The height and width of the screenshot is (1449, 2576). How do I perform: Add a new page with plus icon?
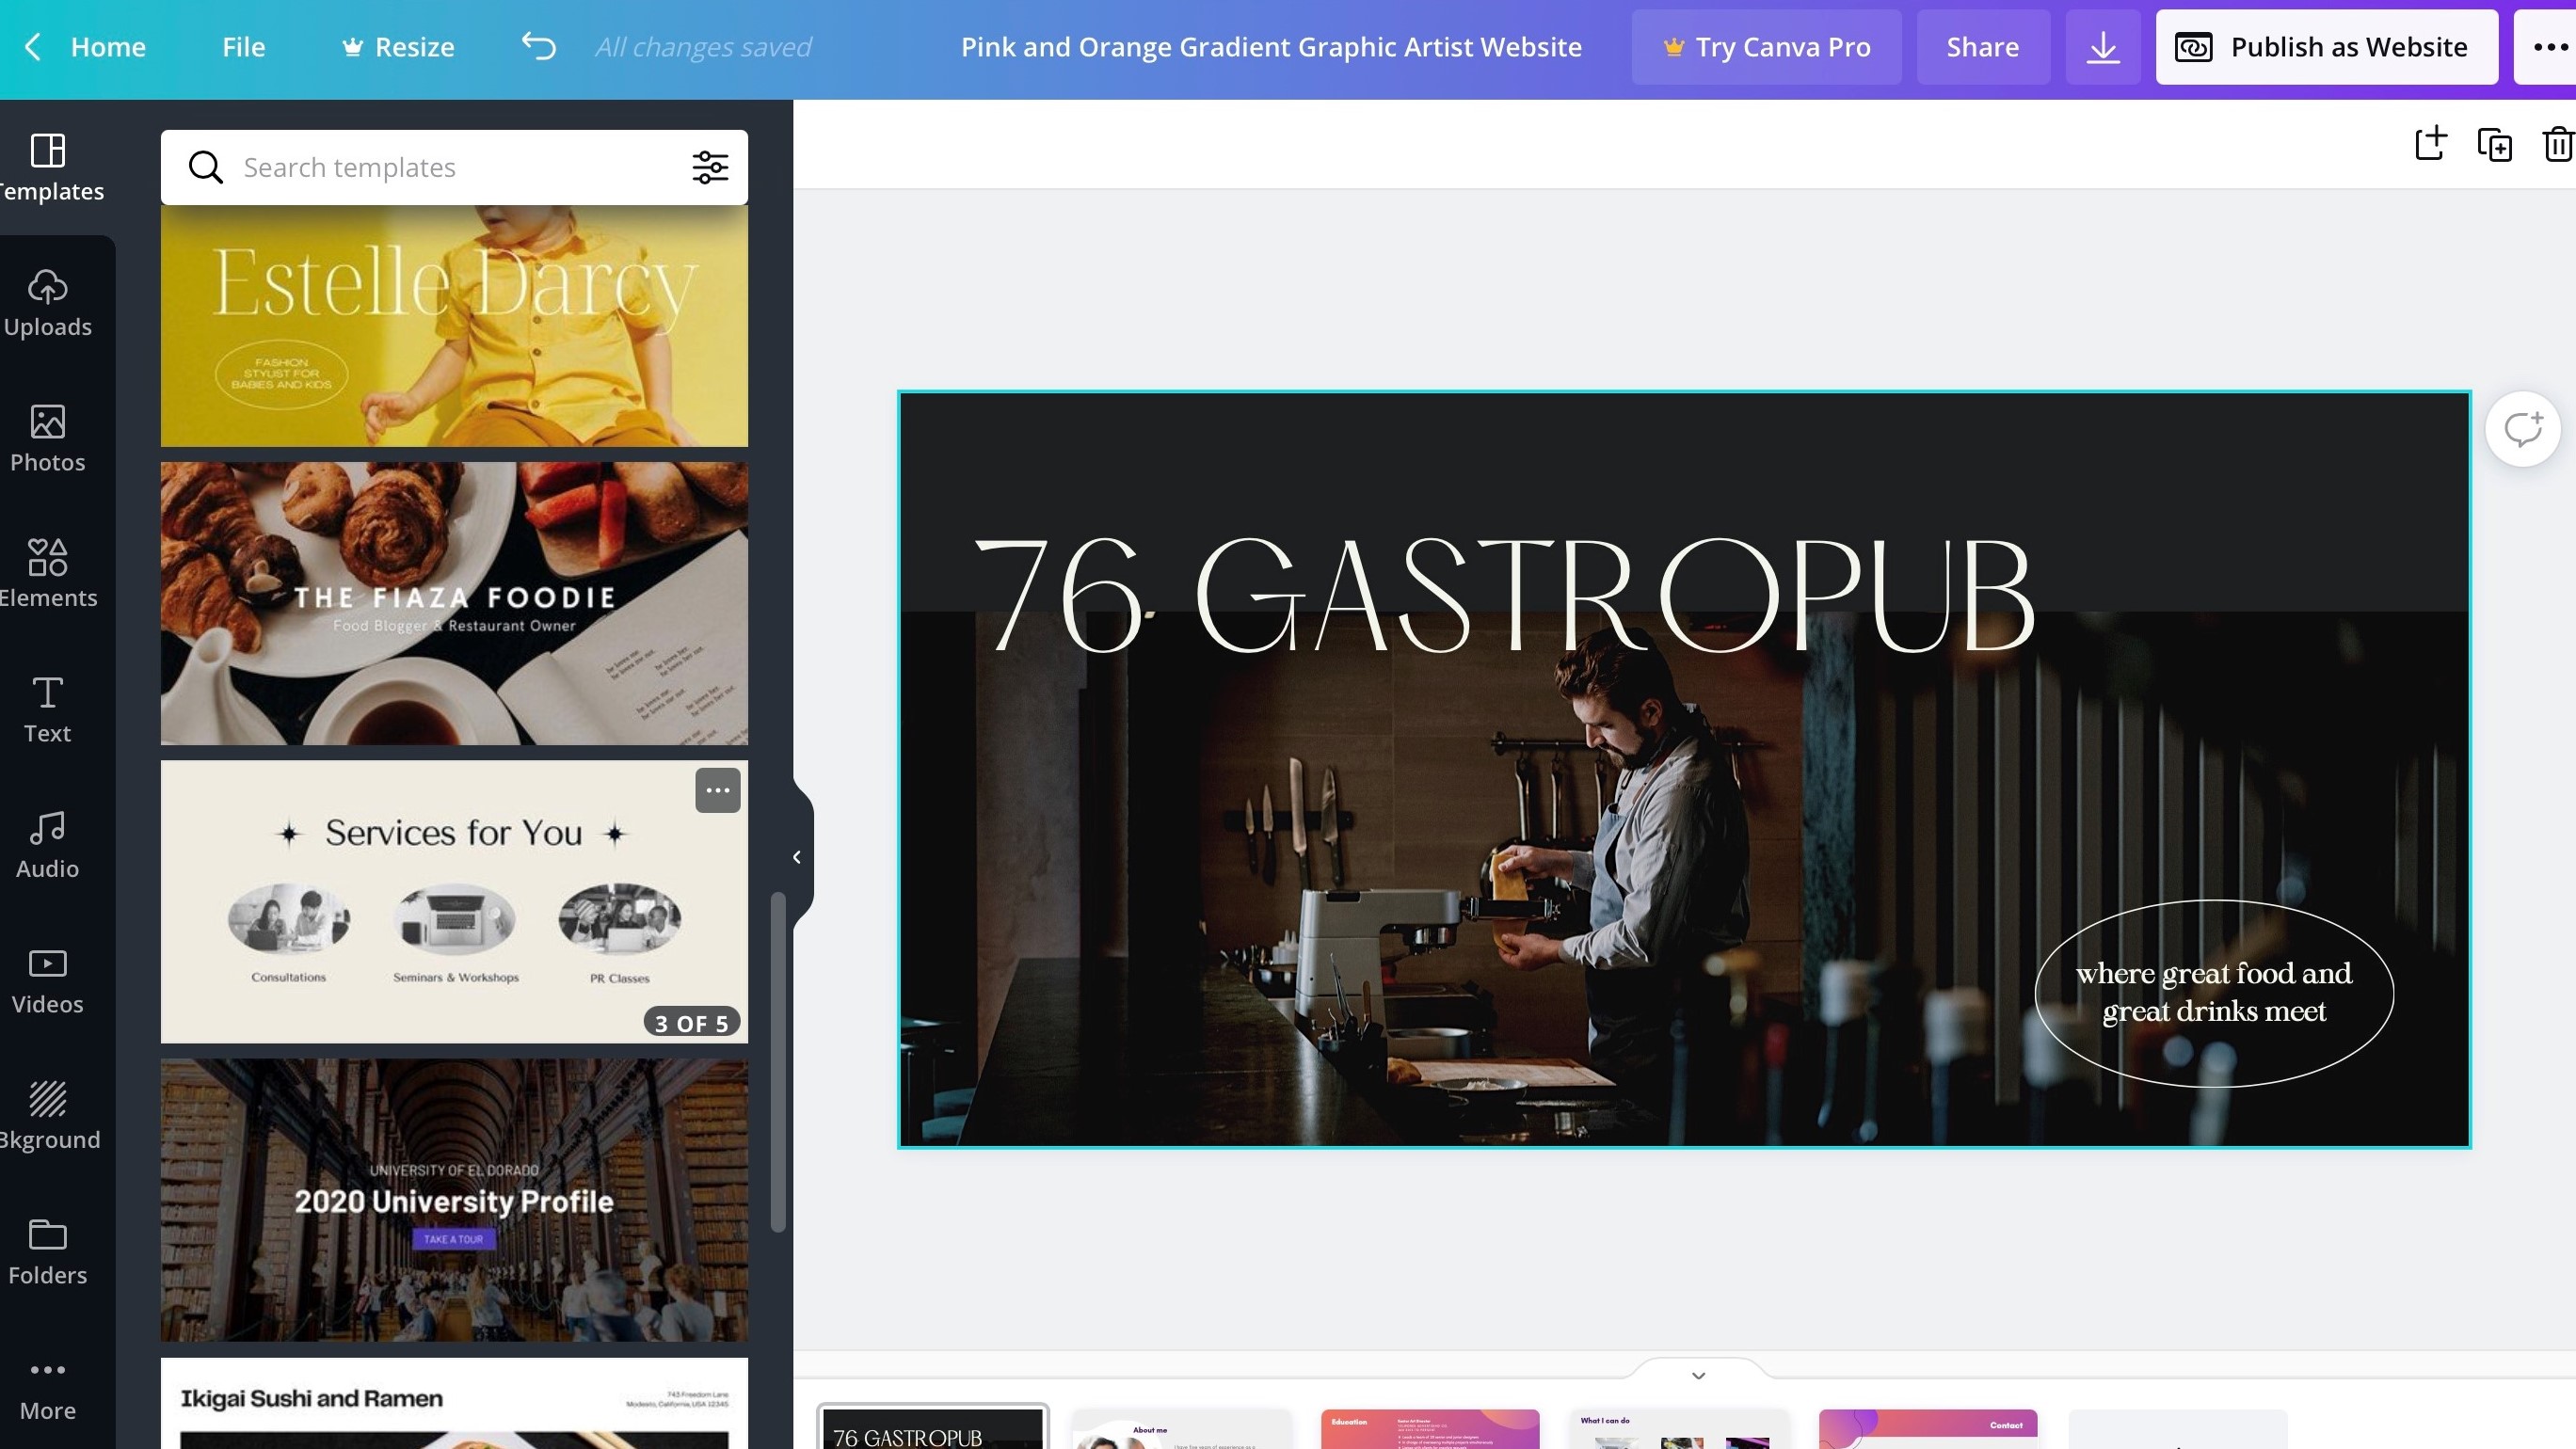click(2430, 144)
